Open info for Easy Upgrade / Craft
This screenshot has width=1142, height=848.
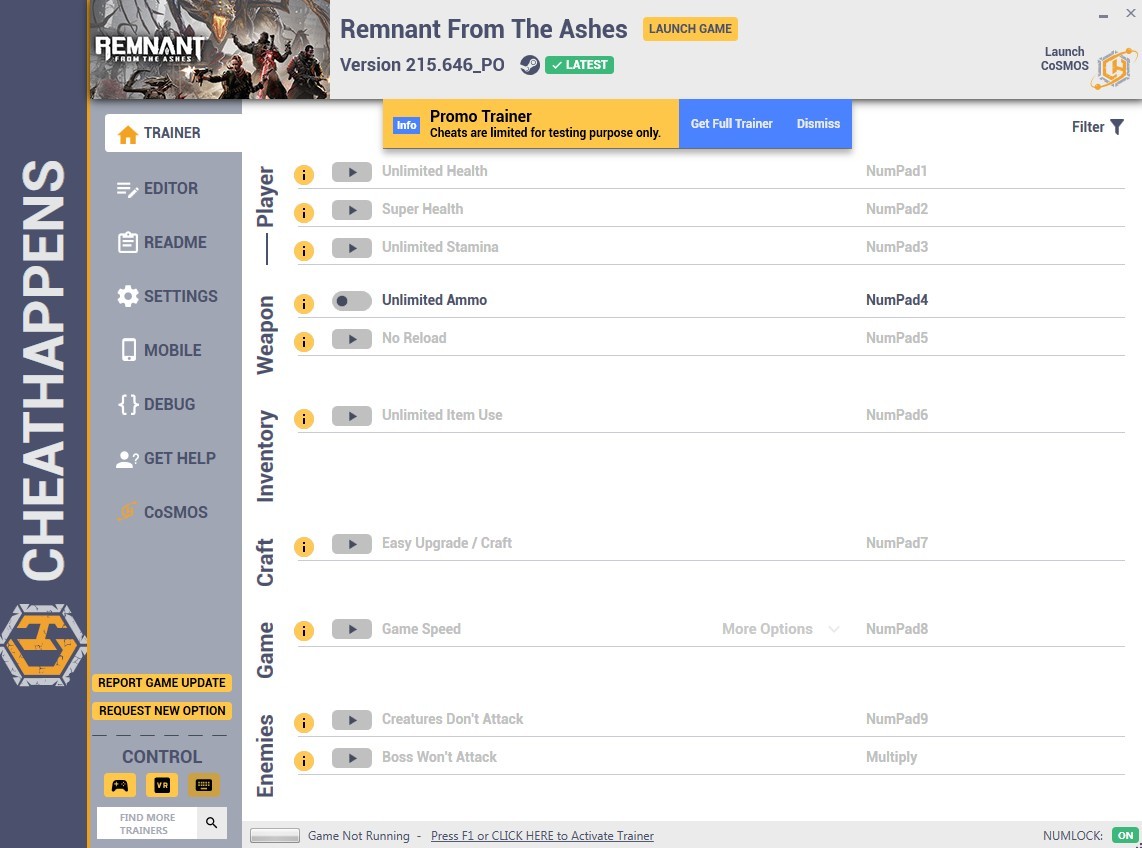click(304, 547)
